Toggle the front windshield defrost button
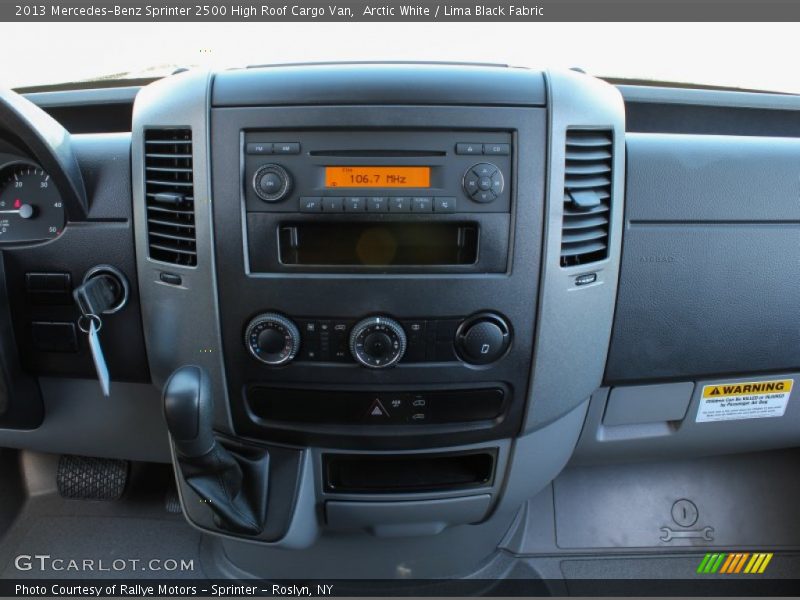Viewport: 800px width, 600px height. pos(311,328)
